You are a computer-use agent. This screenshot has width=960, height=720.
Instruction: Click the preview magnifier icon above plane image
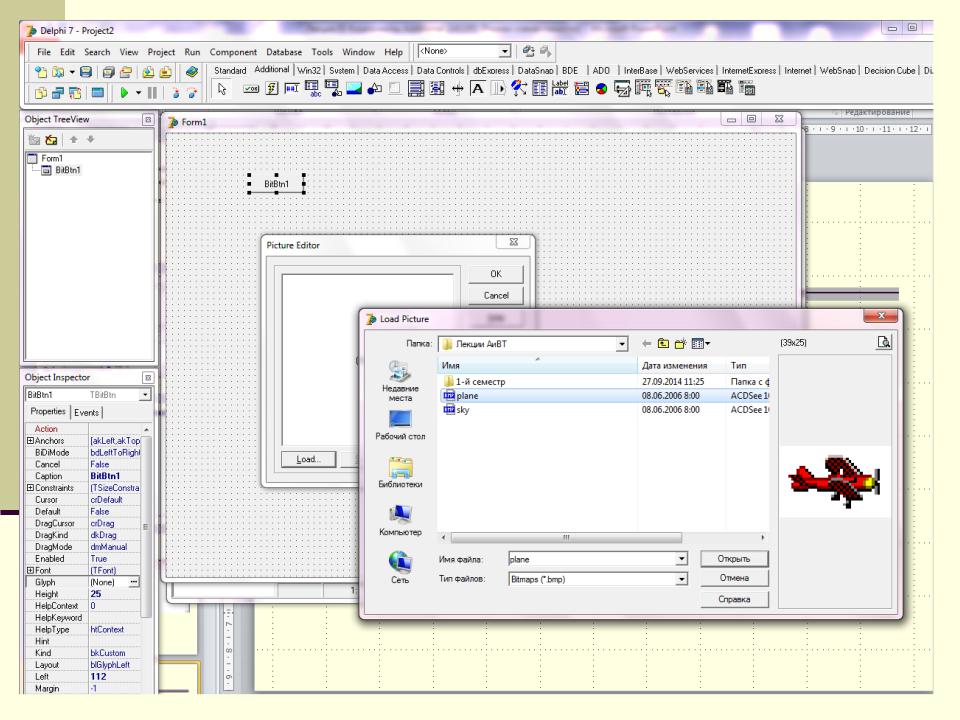pyautogui.click(x=883, y=342)
